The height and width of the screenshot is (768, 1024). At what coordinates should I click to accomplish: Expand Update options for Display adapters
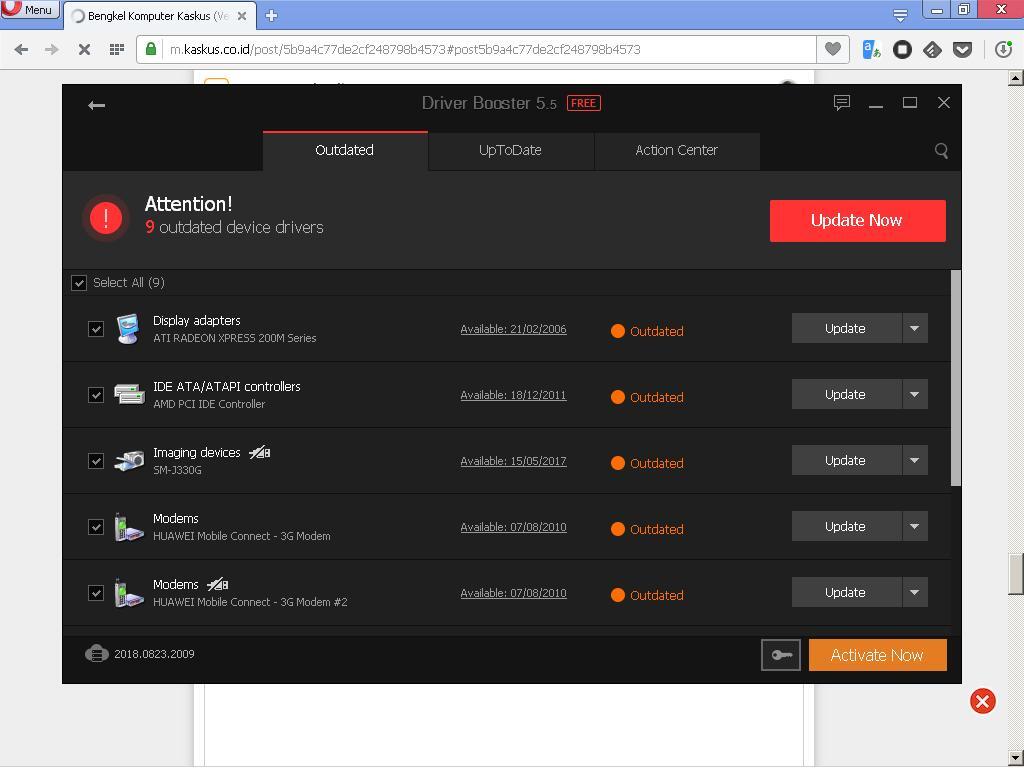pos(915,328)
